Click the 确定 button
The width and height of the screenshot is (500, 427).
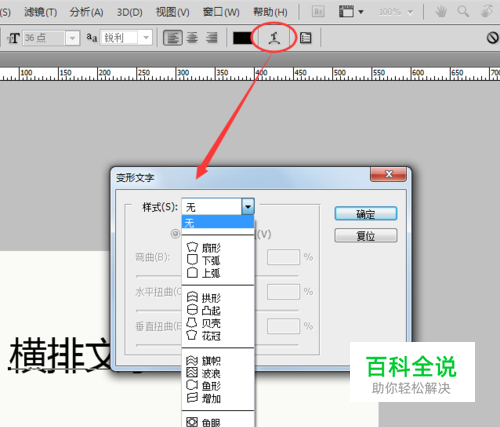point(366,214)
